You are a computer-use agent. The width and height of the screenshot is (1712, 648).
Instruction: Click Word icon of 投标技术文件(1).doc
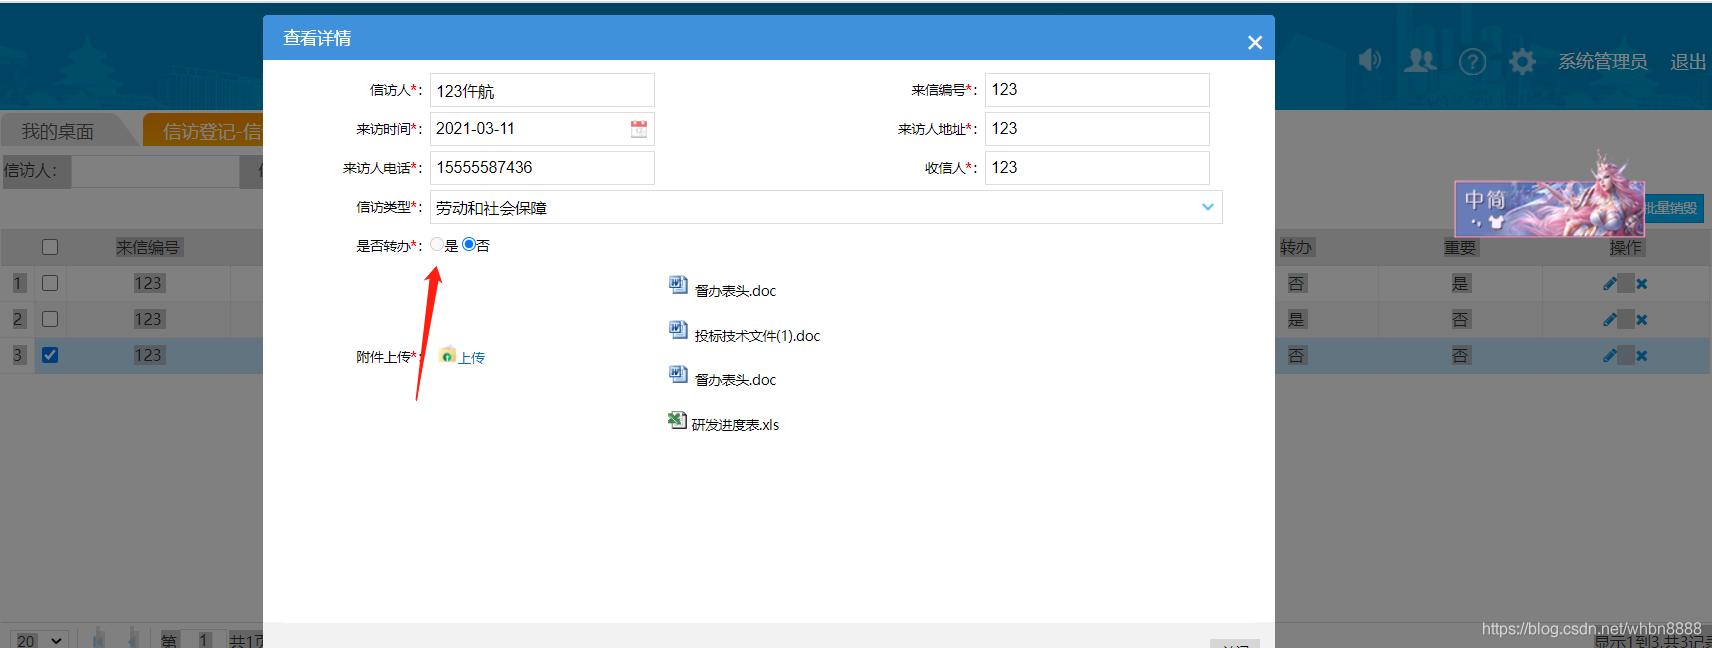678,330
